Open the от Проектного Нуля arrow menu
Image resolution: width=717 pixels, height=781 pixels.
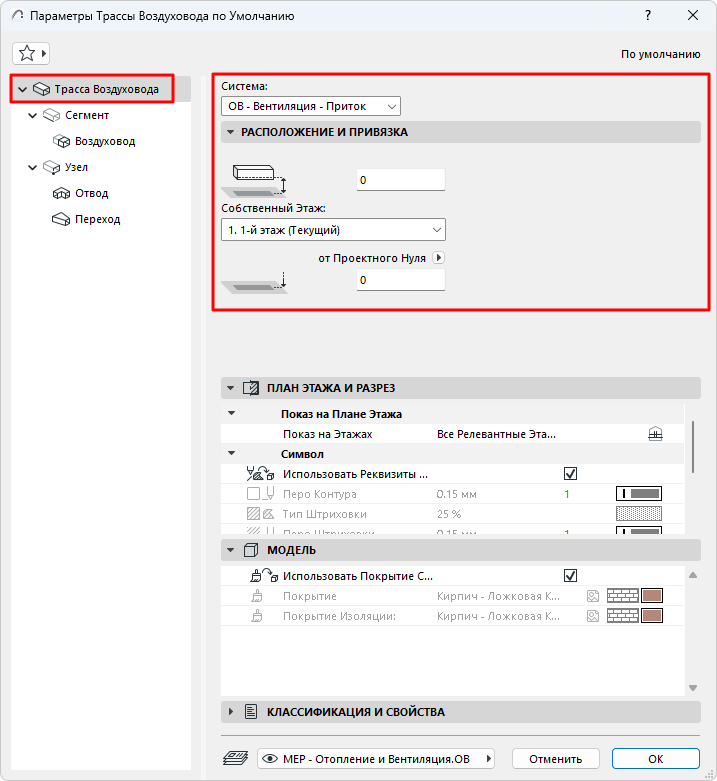pos(438,258)
